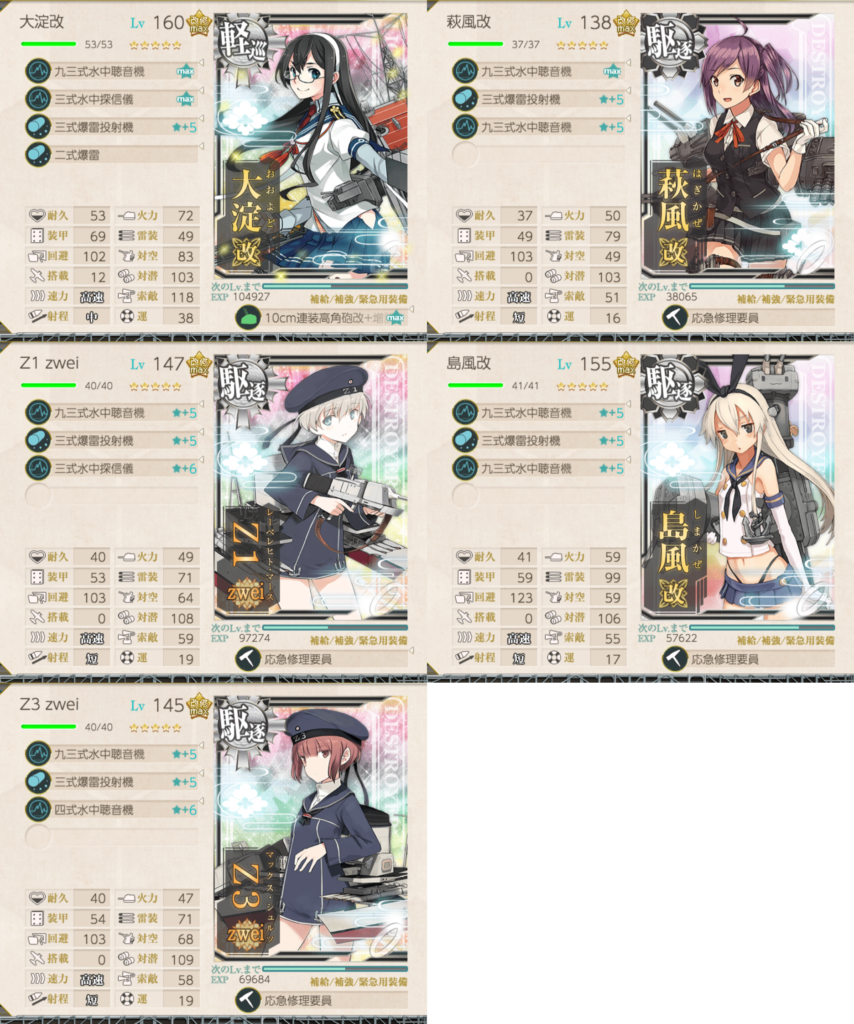Click the green gun icon for 10cm連装高角砲改

coord(247,318)
